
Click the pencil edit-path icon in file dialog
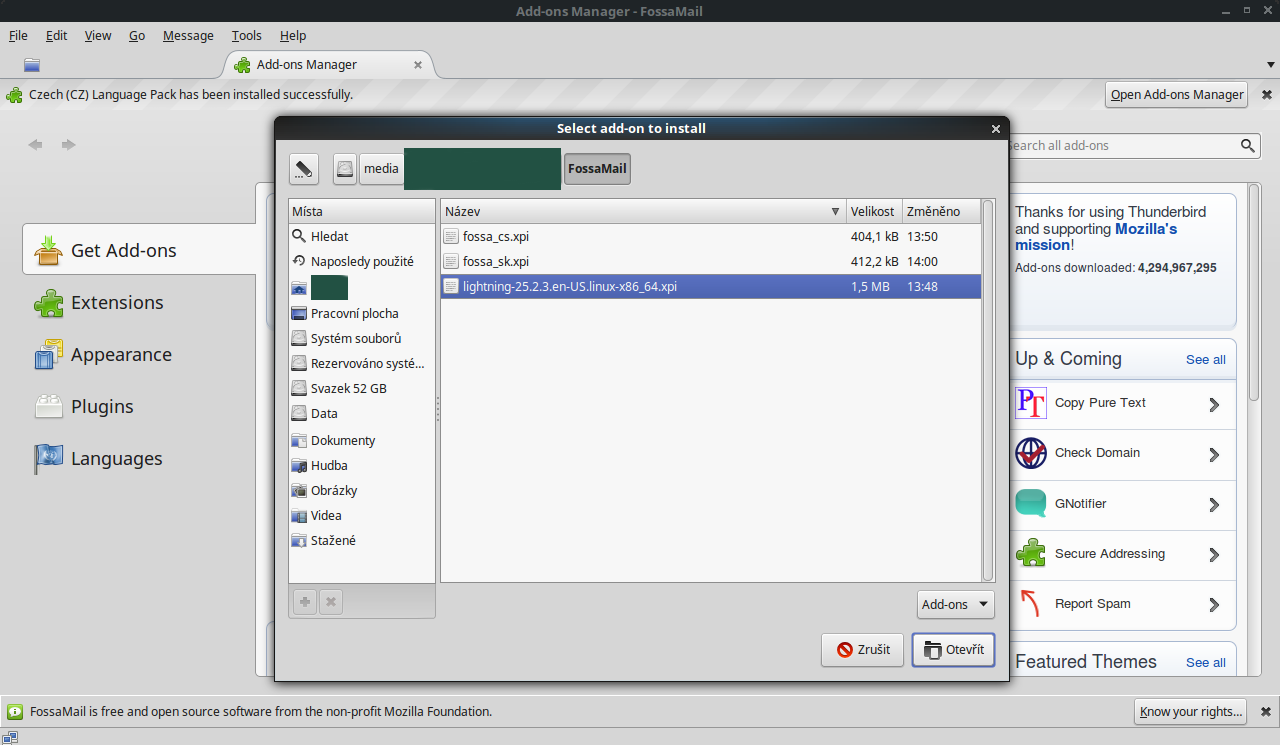pyautogui.click(x=304, y=169)
